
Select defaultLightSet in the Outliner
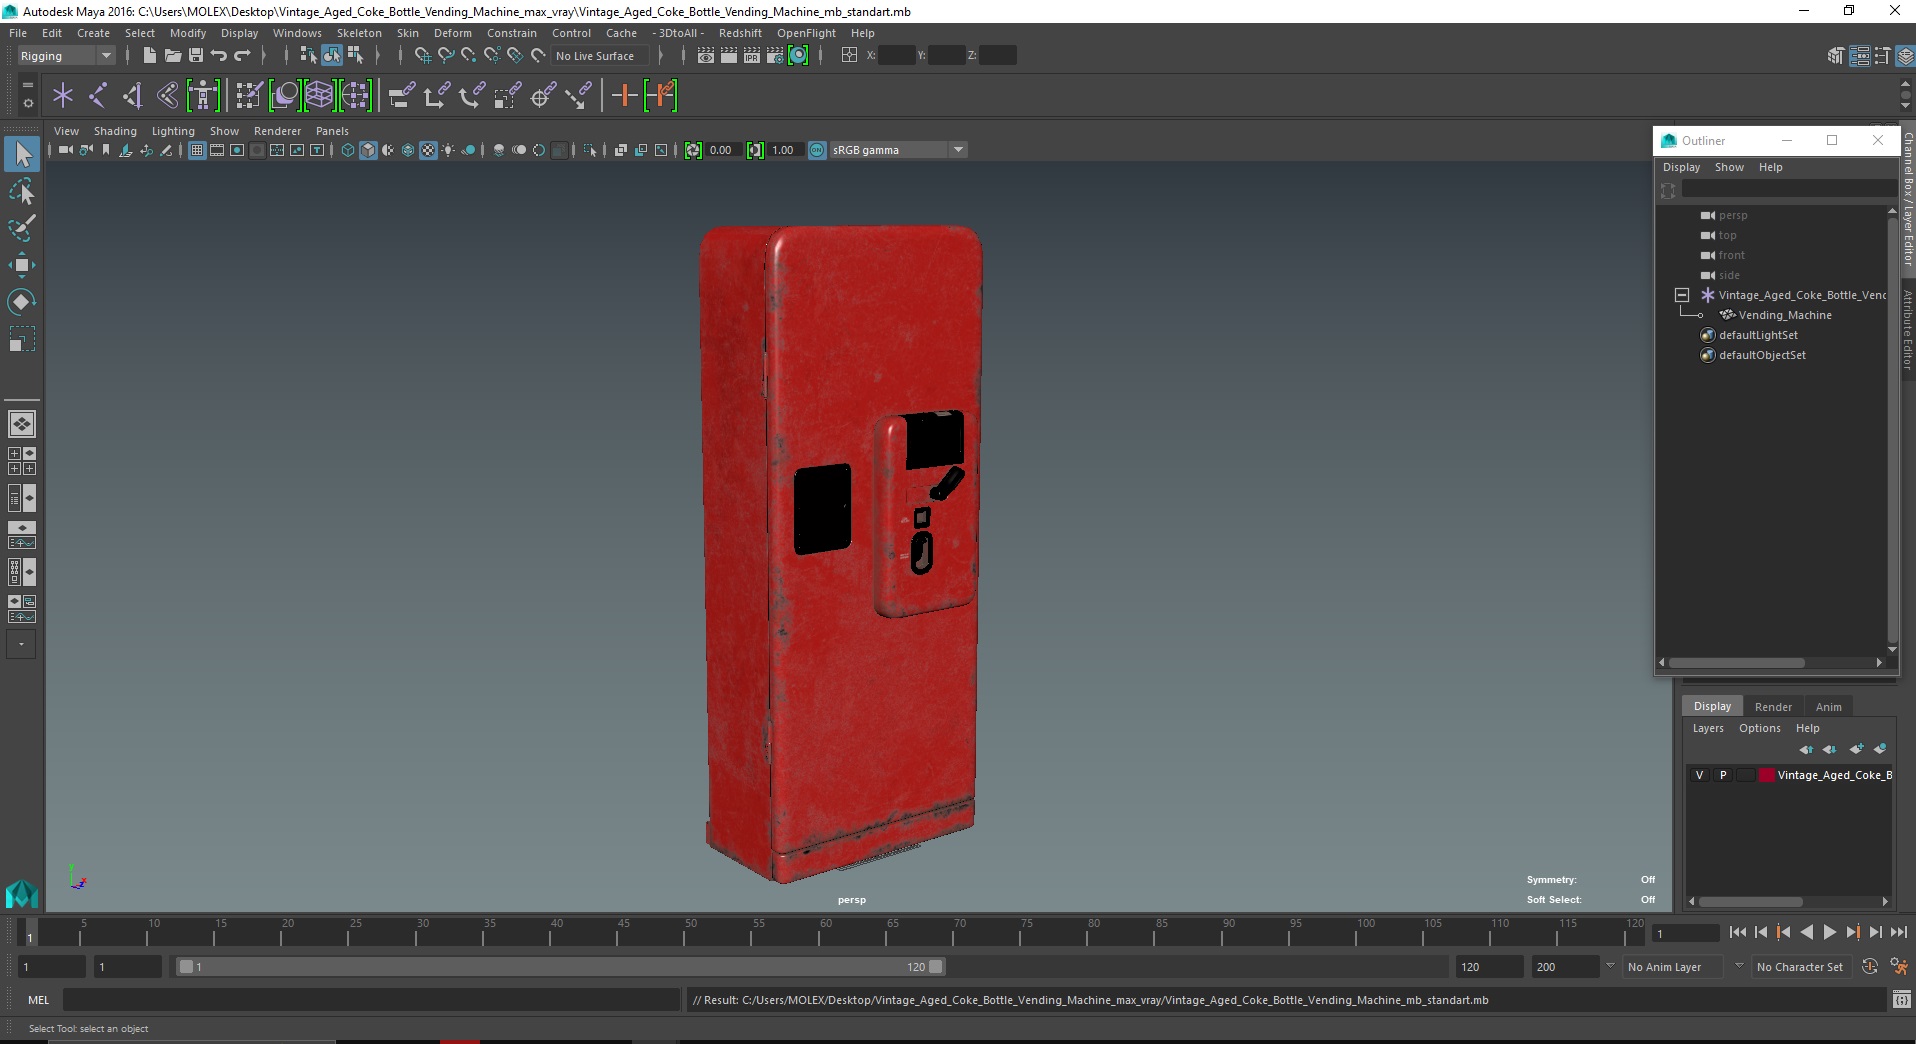(x=1758, y=335)
